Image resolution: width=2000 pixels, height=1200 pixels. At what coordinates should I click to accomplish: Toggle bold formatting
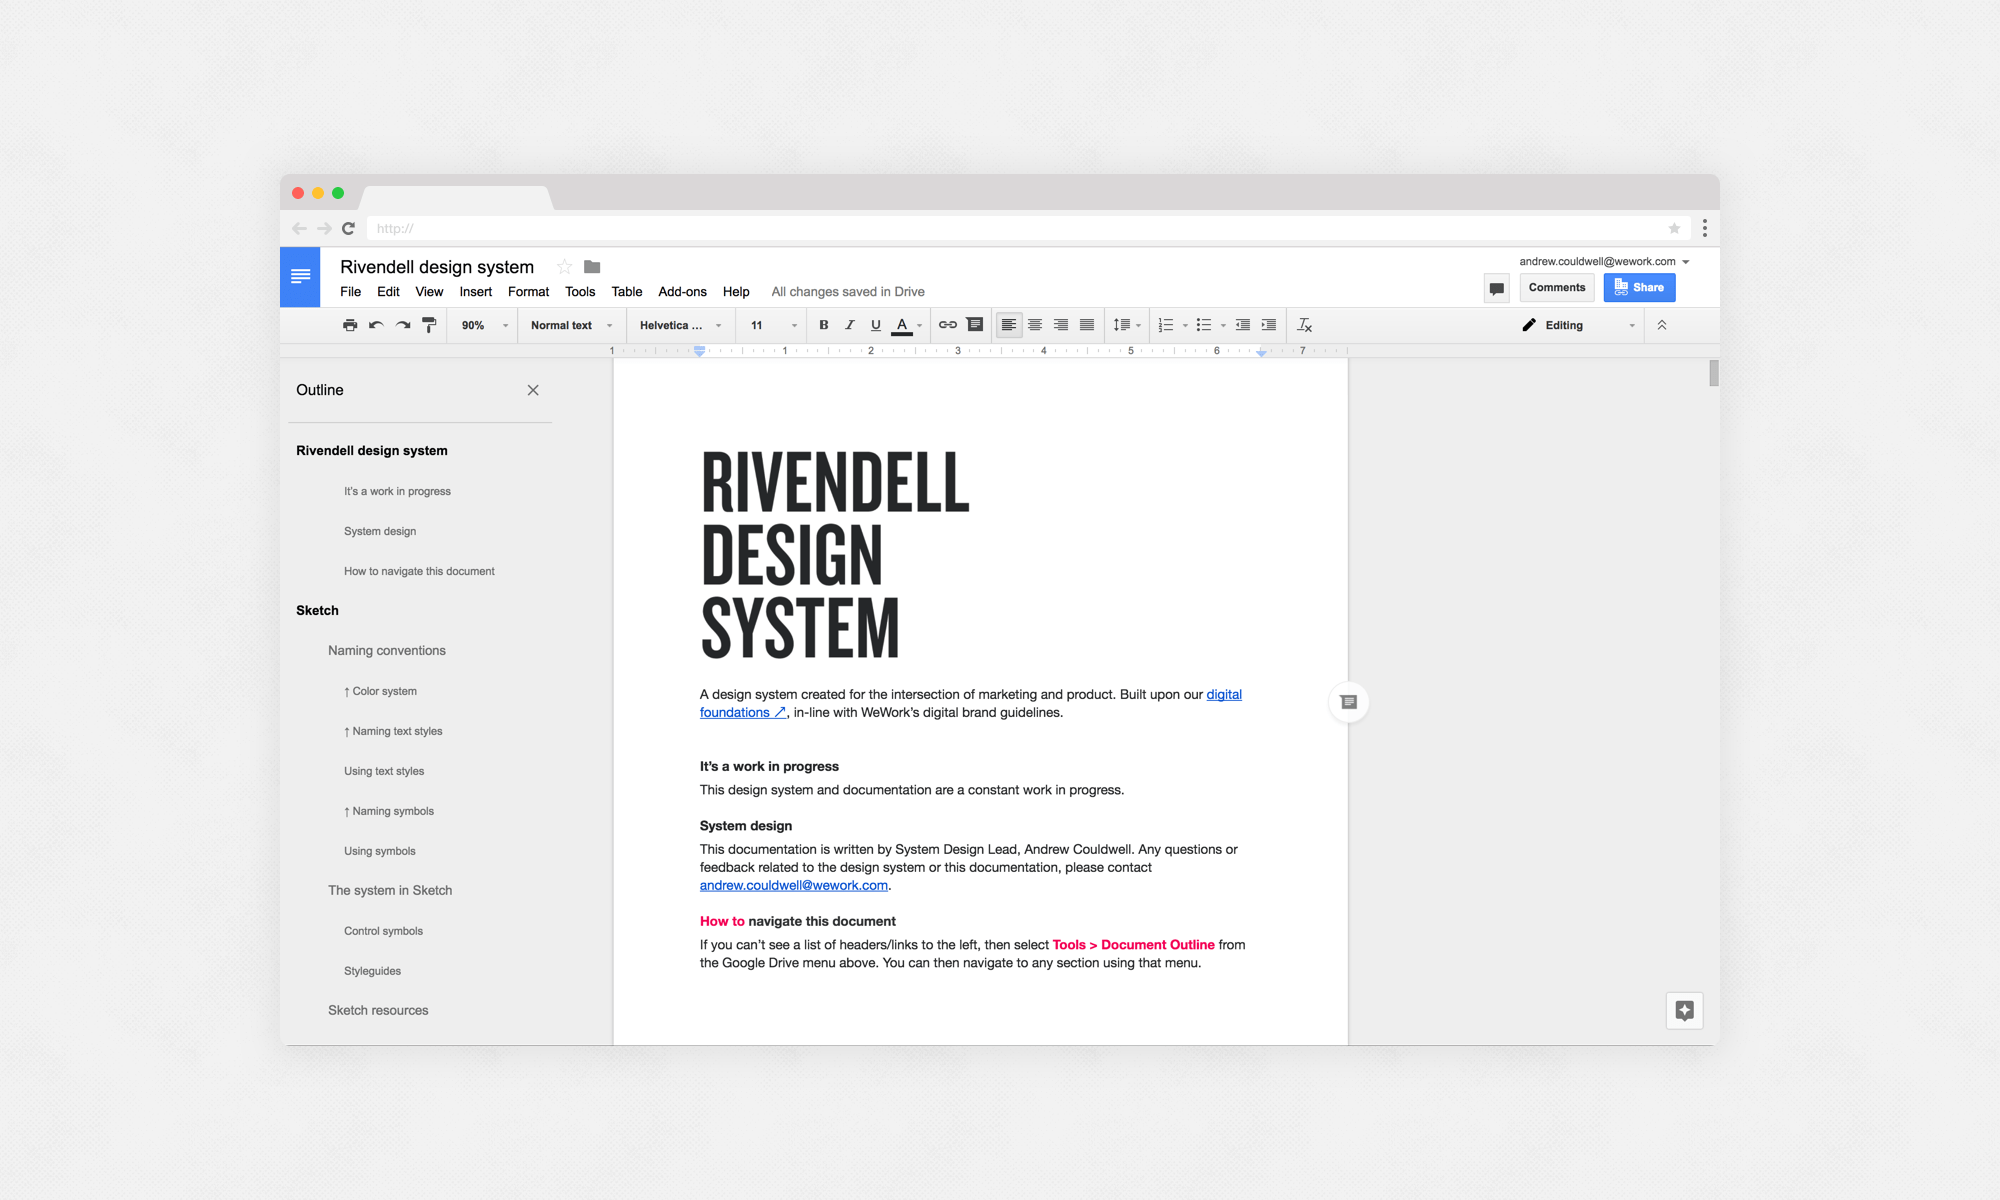[x=823, y=325]
